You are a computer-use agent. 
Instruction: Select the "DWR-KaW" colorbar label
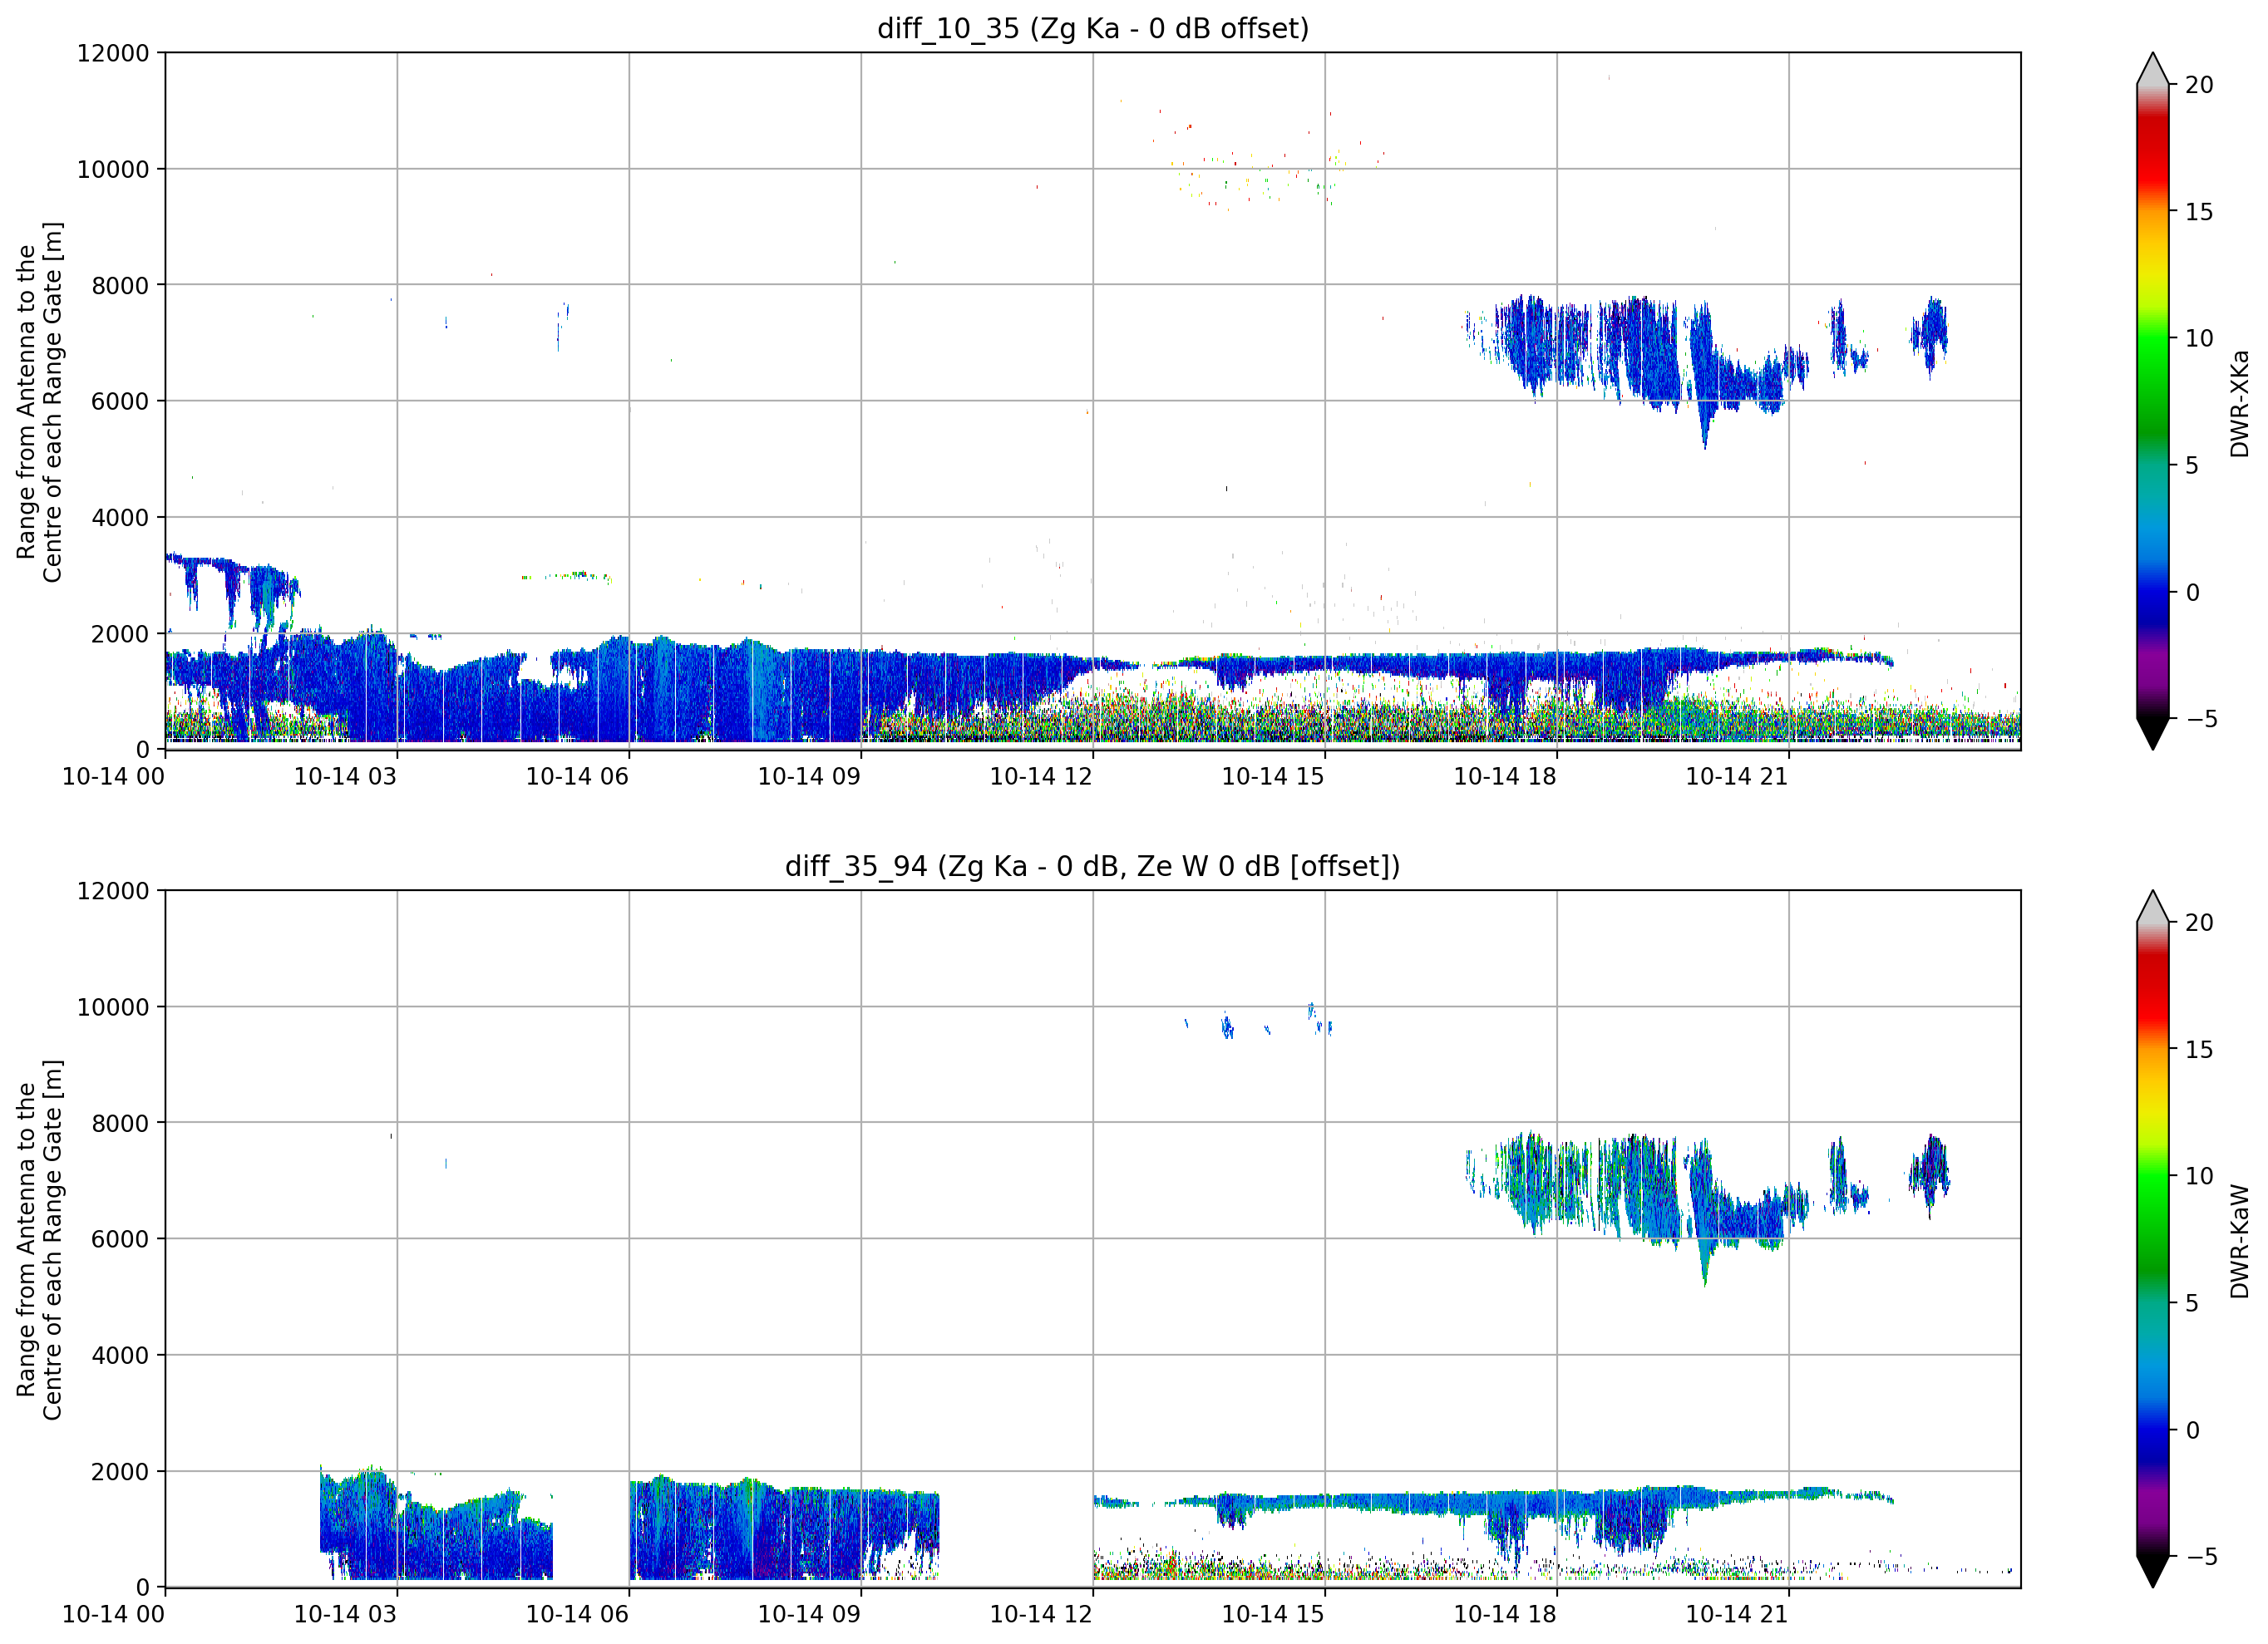[2239, 1241]
